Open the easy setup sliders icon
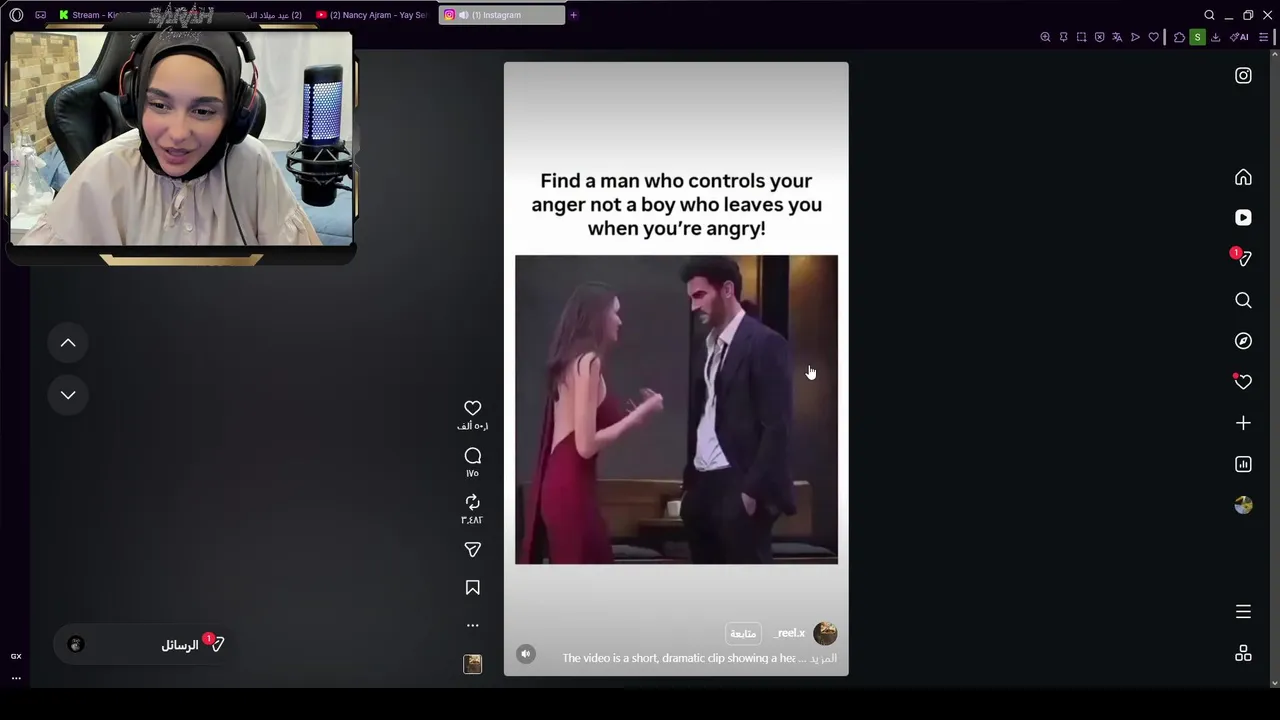This screenshot has height=720, width=1280. [x=1264, y=37]
